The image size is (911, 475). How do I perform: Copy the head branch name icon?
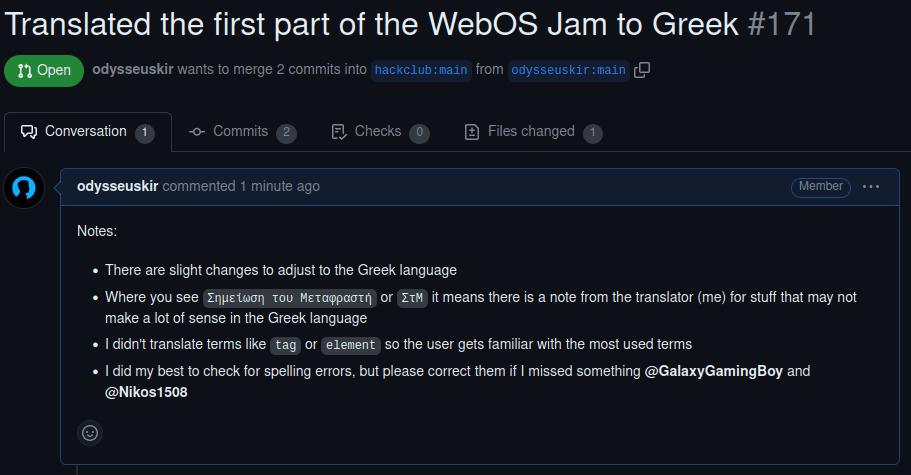pyautogui.click(x=643, y=70)
